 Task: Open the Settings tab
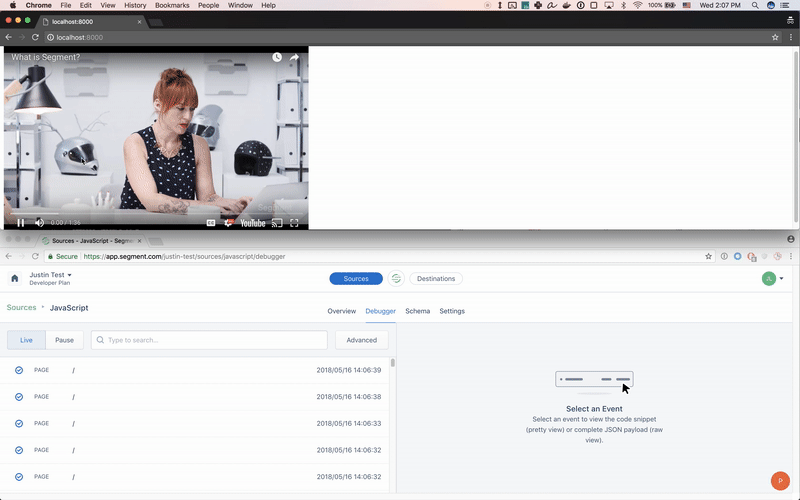[452, 311]
